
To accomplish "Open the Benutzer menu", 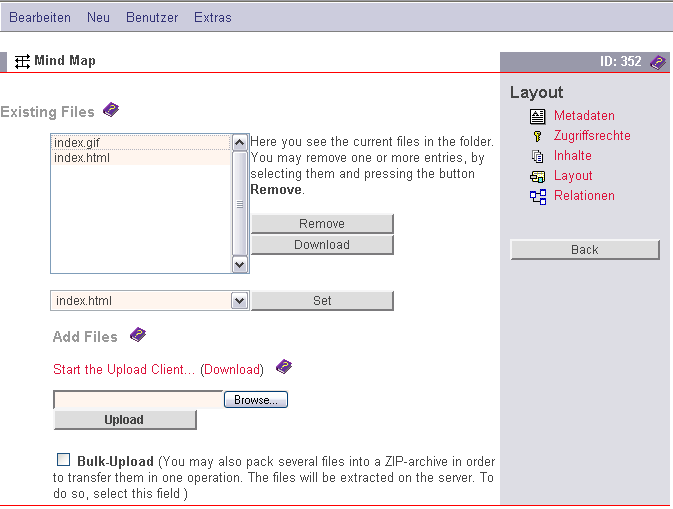I will [152, 18].
